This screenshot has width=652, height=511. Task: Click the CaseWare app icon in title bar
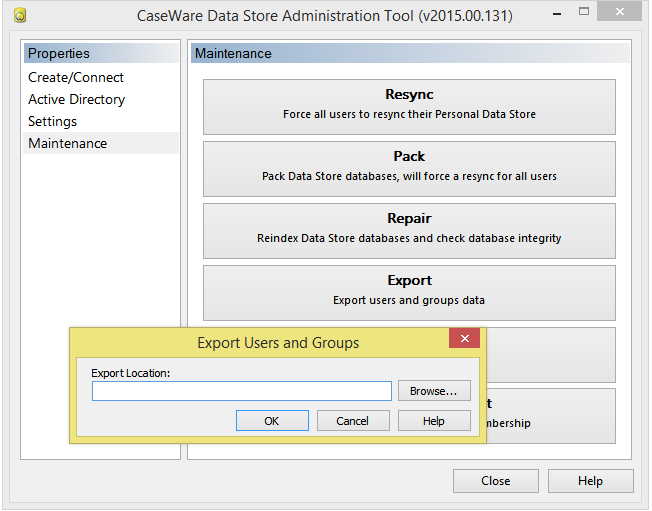(x=20, y=16)
